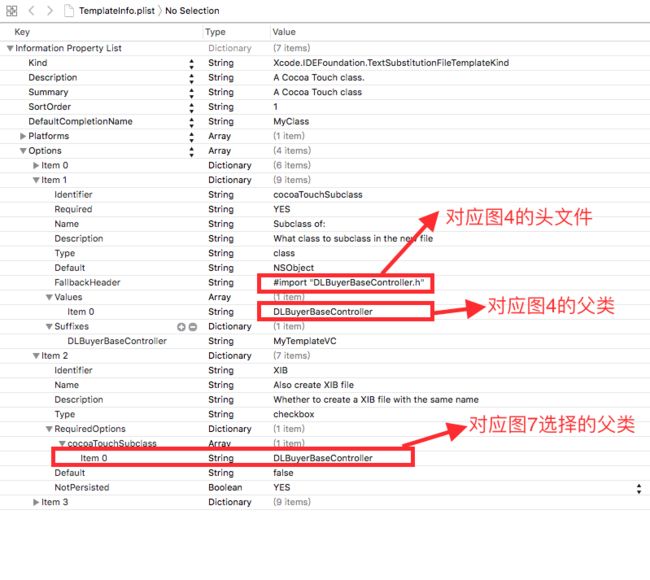
Task: Select 'Whether to create a XIB file' value
Action: click(376, 400)
